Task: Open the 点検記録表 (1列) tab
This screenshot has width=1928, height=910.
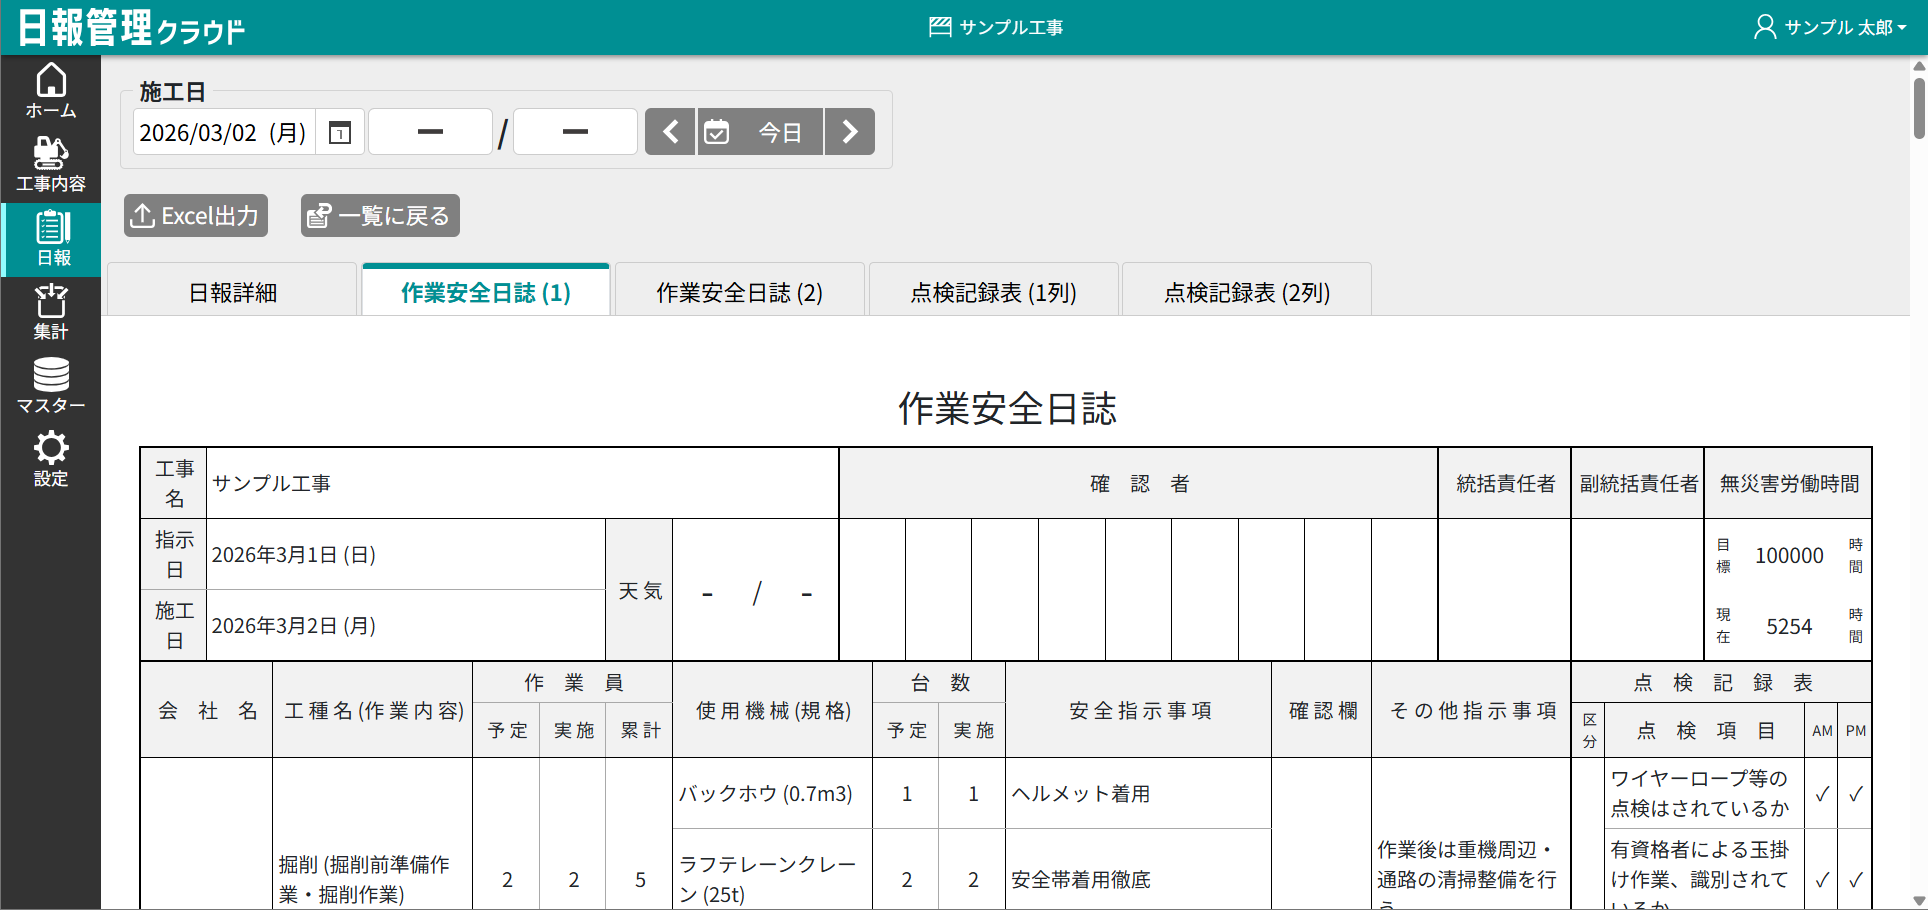Action: (x=993, y=292)
